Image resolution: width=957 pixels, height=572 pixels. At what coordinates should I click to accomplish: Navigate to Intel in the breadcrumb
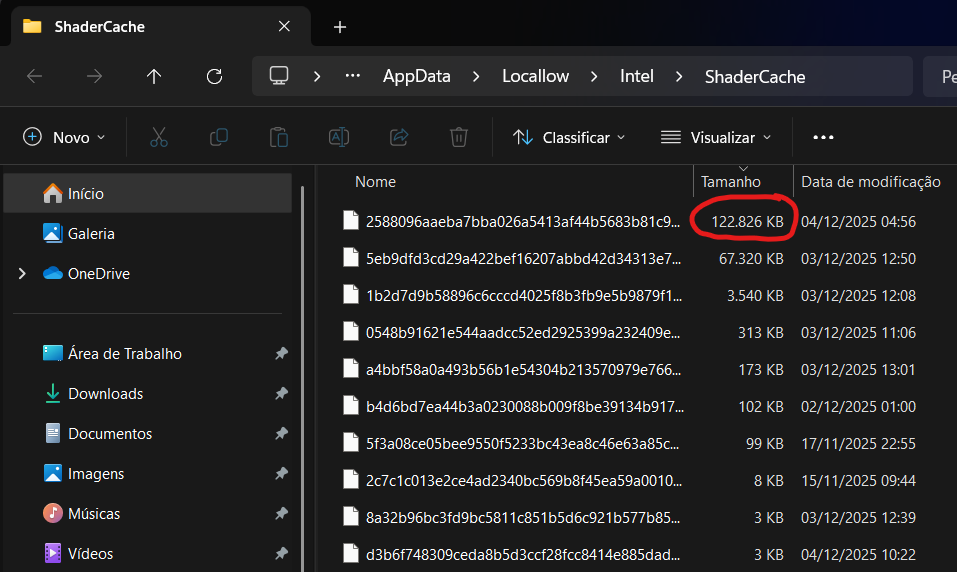click(637, 76)
